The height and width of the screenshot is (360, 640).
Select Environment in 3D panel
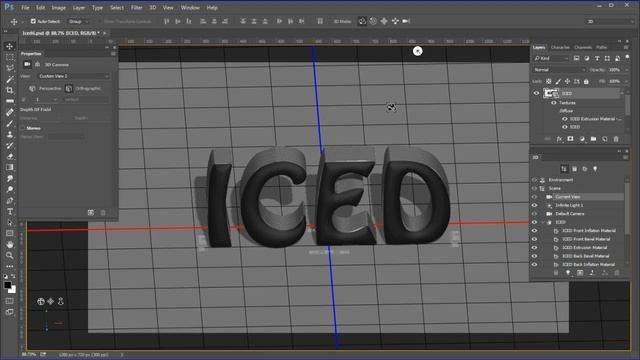point(561,180)
